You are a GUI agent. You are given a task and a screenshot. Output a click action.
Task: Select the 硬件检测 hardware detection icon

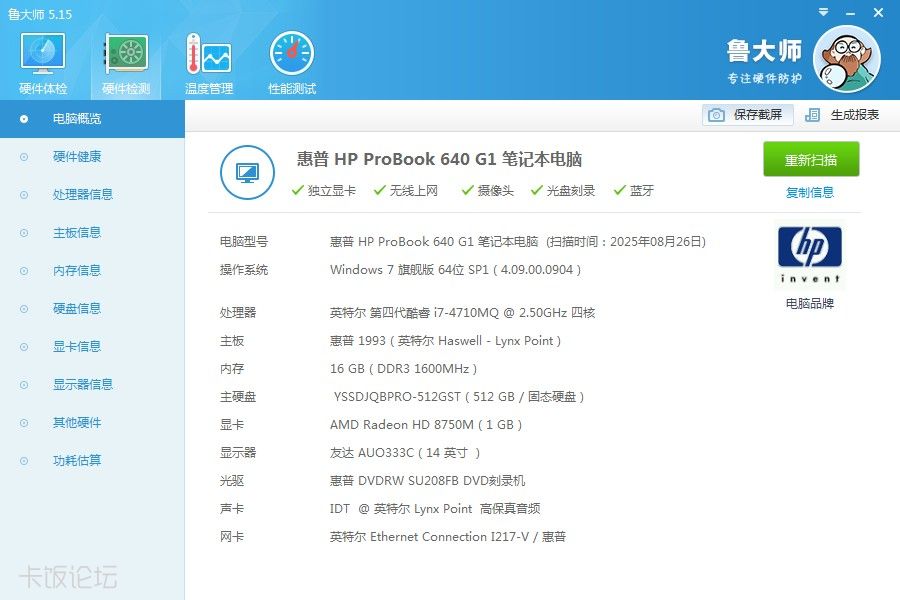point(126,56)
